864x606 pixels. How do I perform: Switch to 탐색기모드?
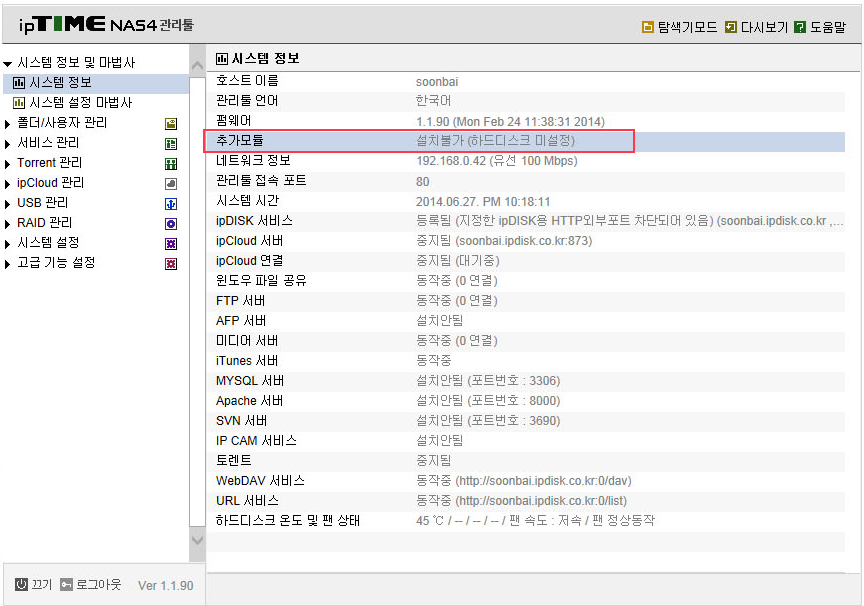coord(687,27)
